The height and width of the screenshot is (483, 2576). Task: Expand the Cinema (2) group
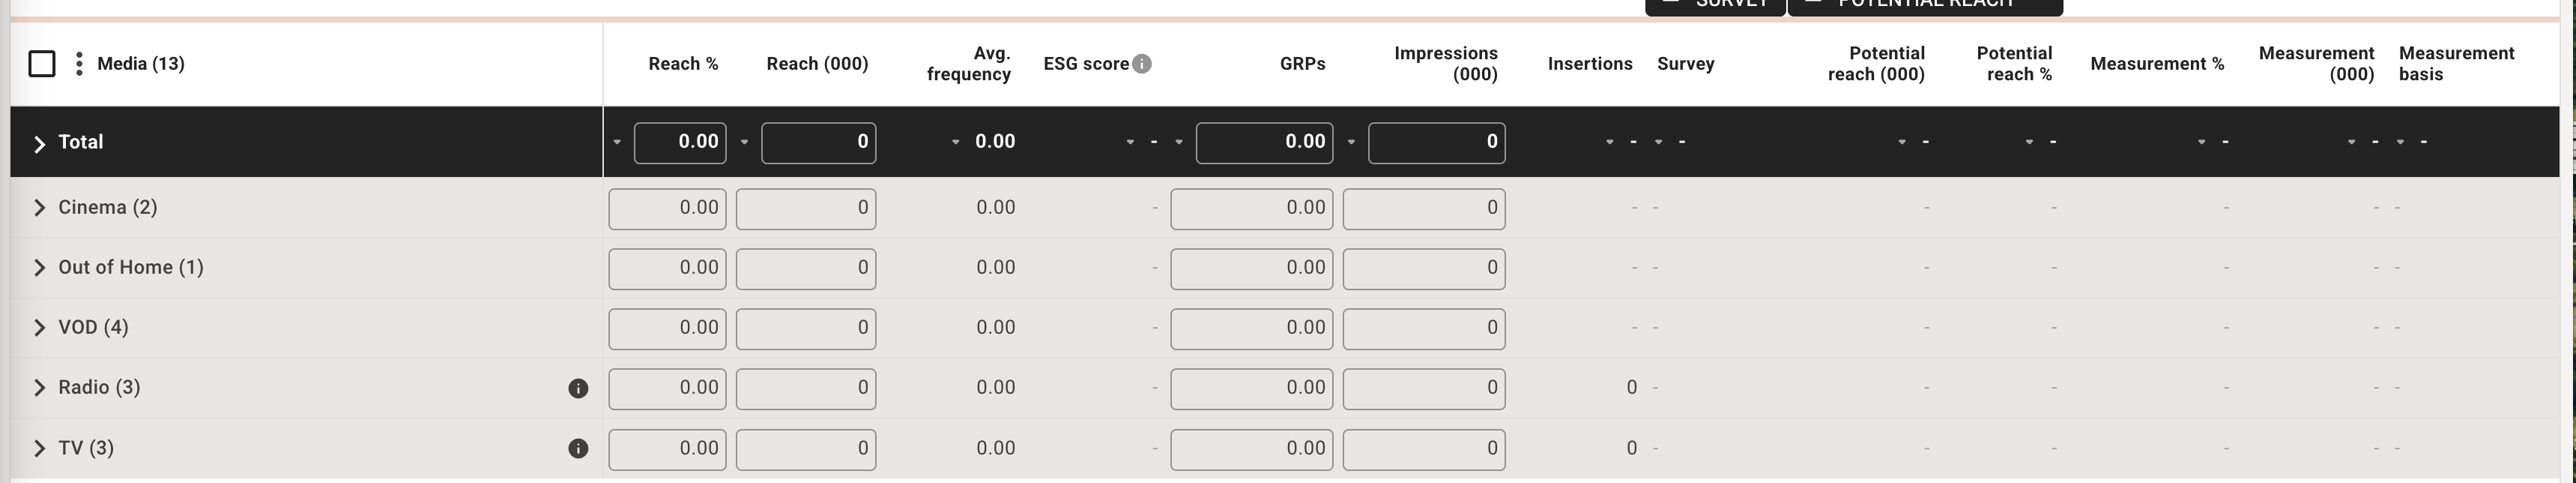[39, 208]
